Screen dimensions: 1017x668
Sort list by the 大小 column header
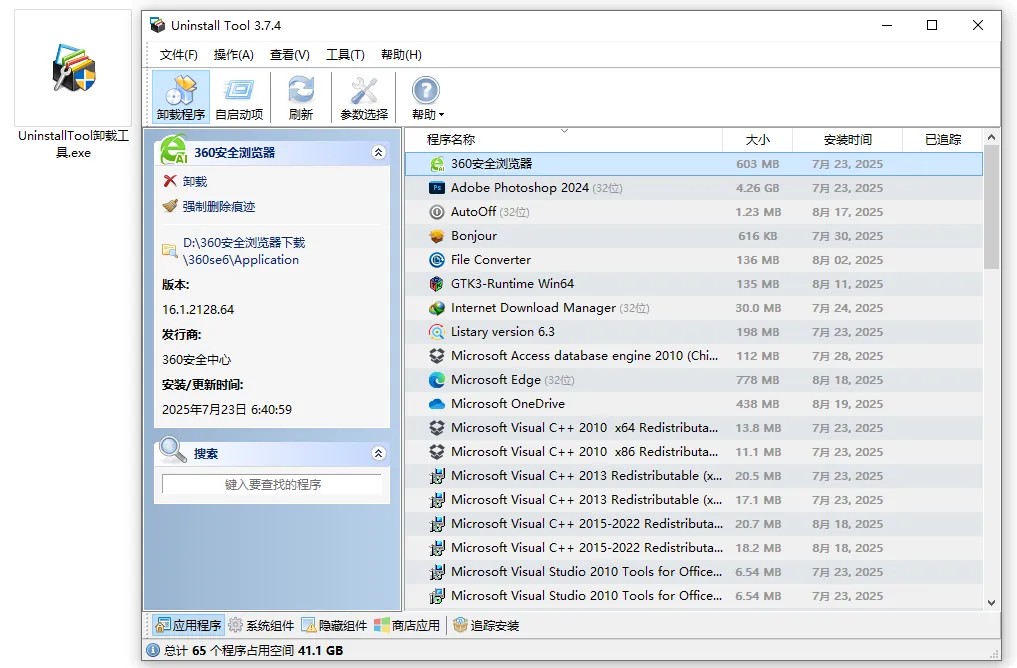tap(757, 140)
